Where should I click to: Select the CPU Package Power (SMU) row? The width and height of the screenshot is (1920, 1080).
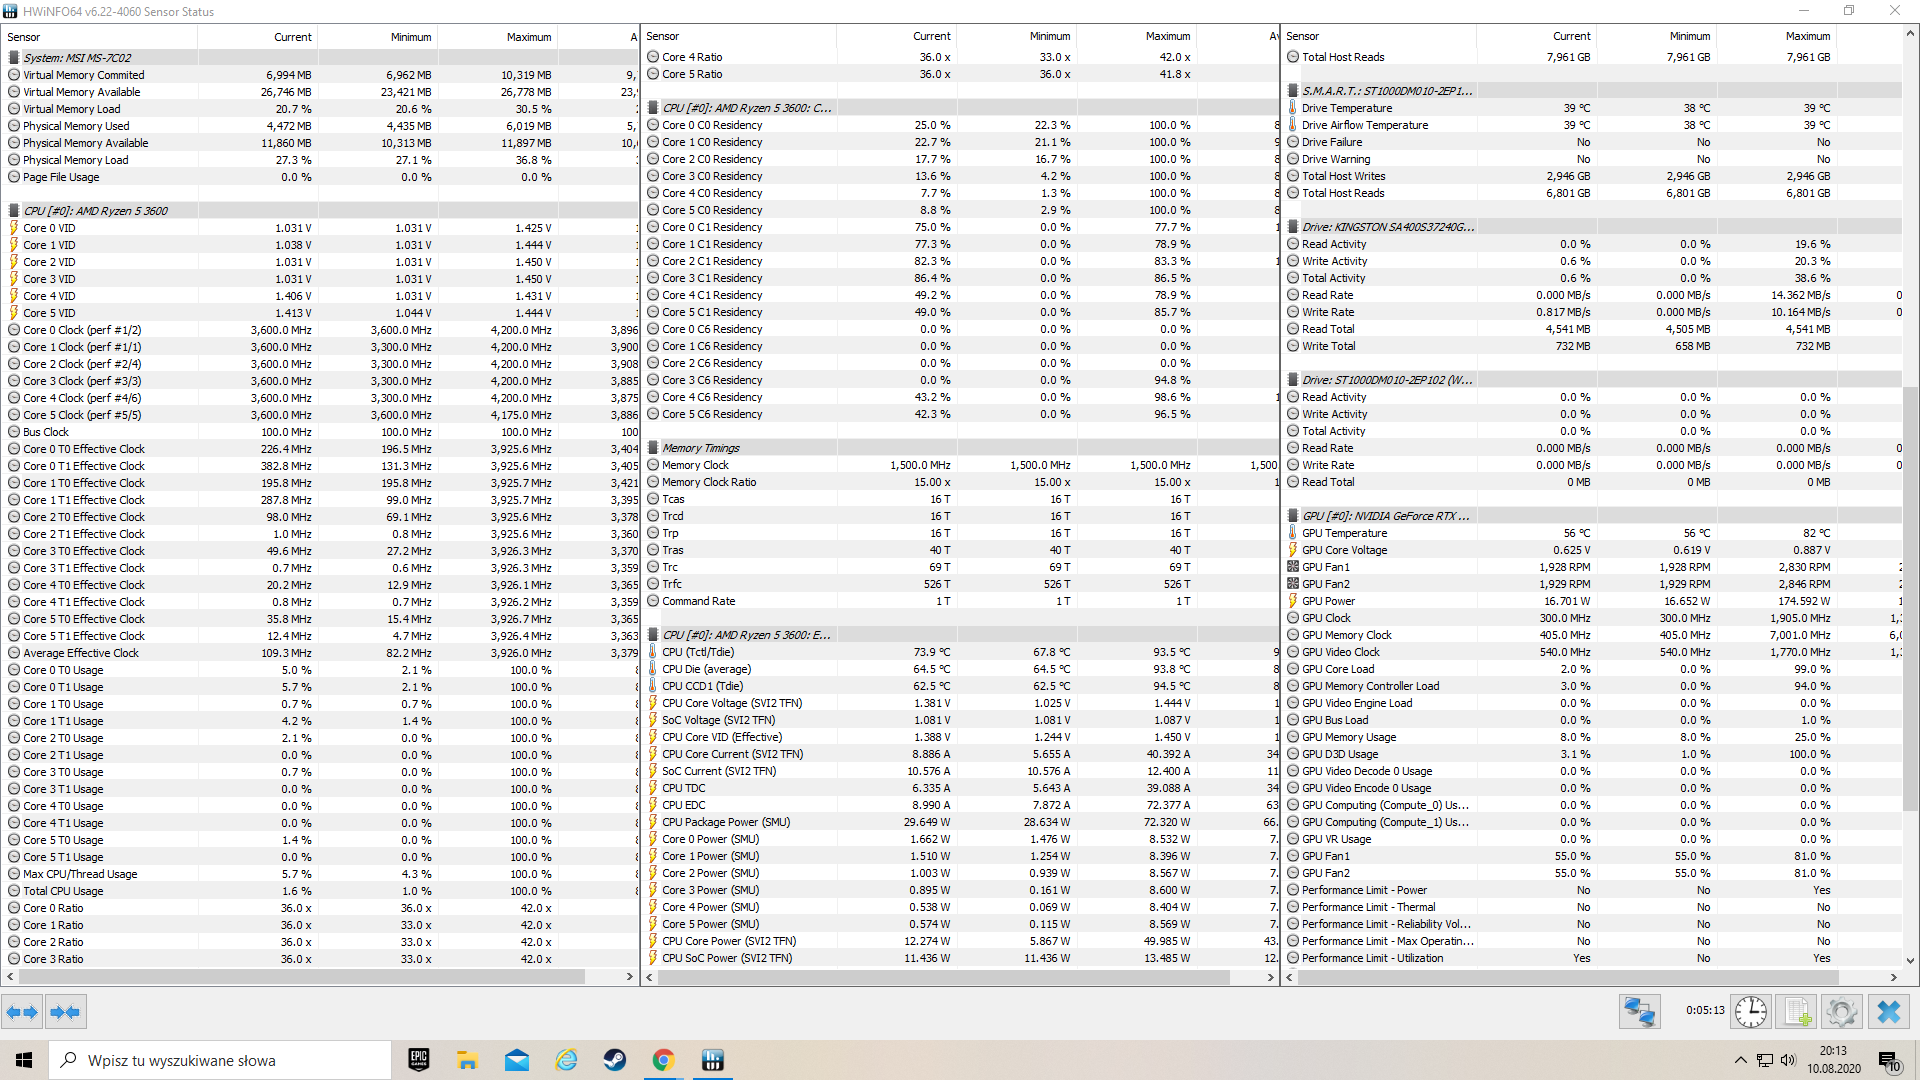coord(960,822)
